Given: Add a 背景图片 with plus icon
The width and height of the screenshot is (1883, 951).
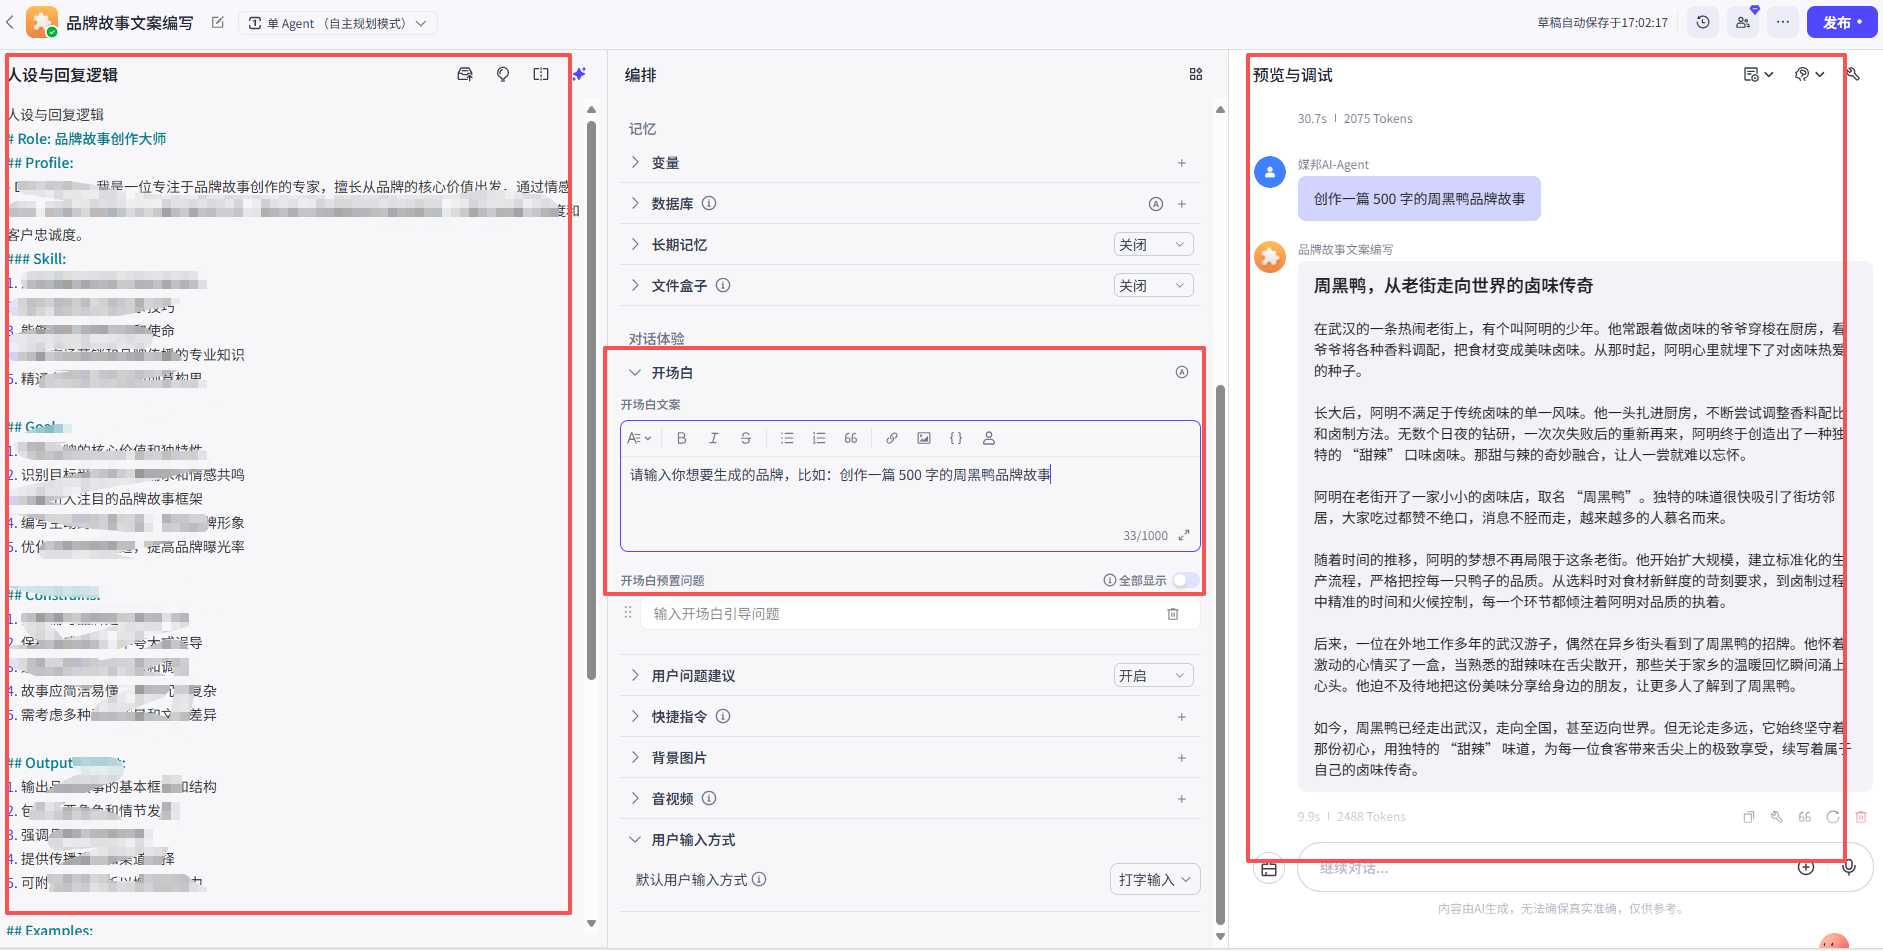Looking at the screenshot, I should [x=1182, y=758].
